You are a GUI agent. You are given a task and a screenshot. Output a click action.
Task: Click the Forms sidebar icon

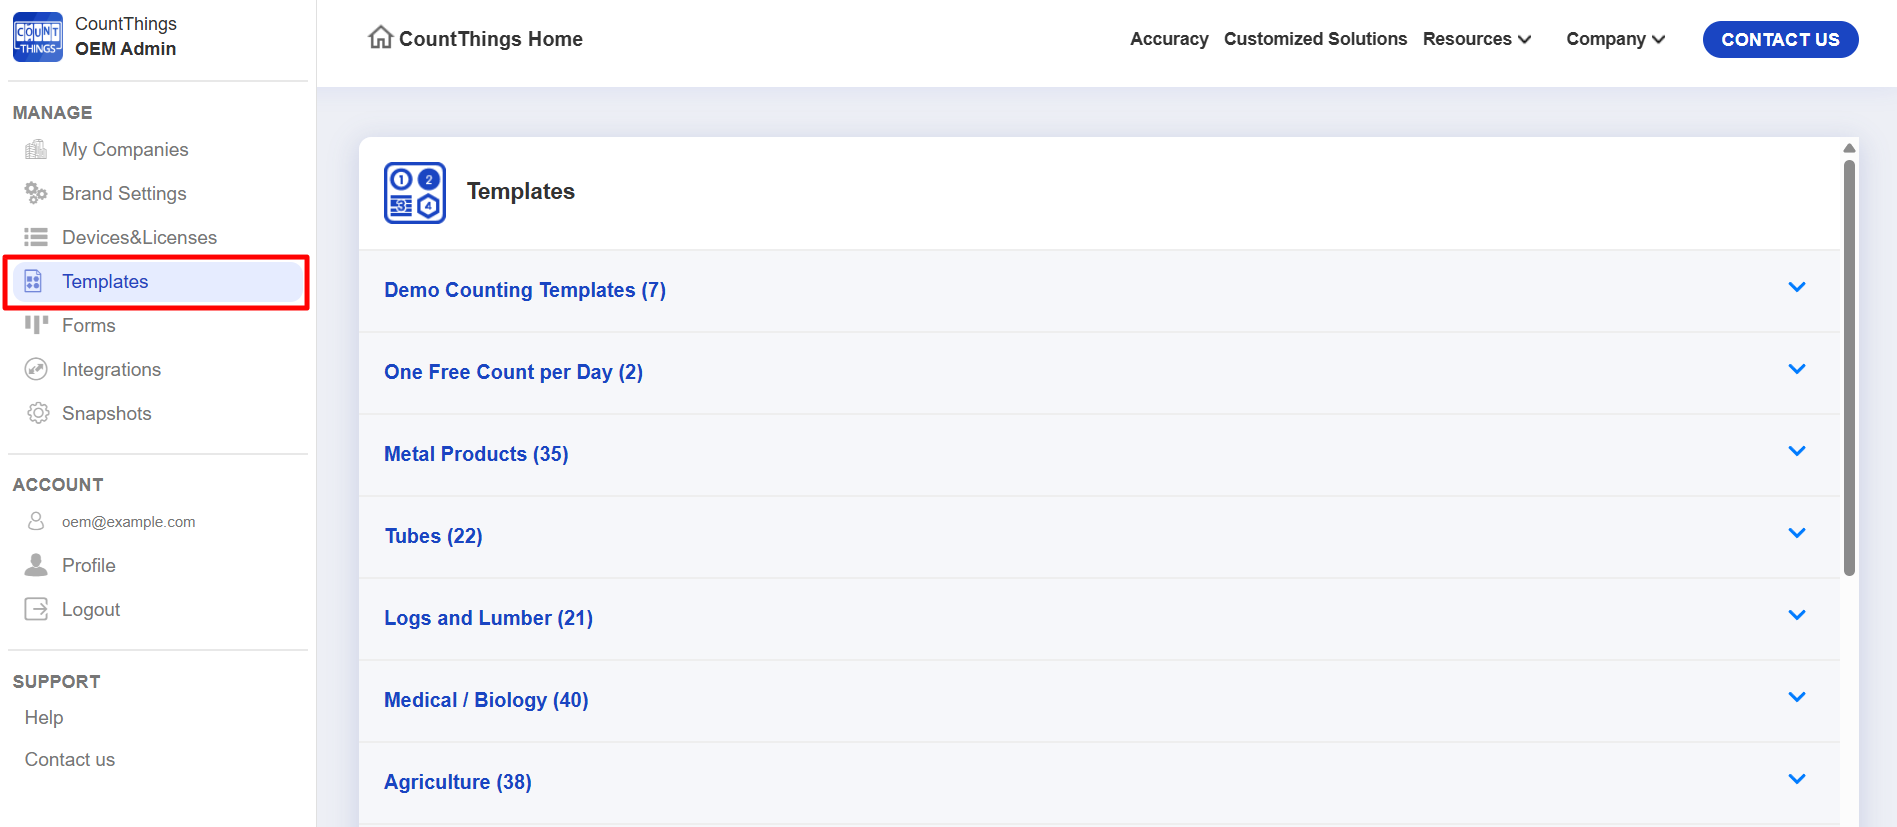pyautogui.click(x=36, y=325)
